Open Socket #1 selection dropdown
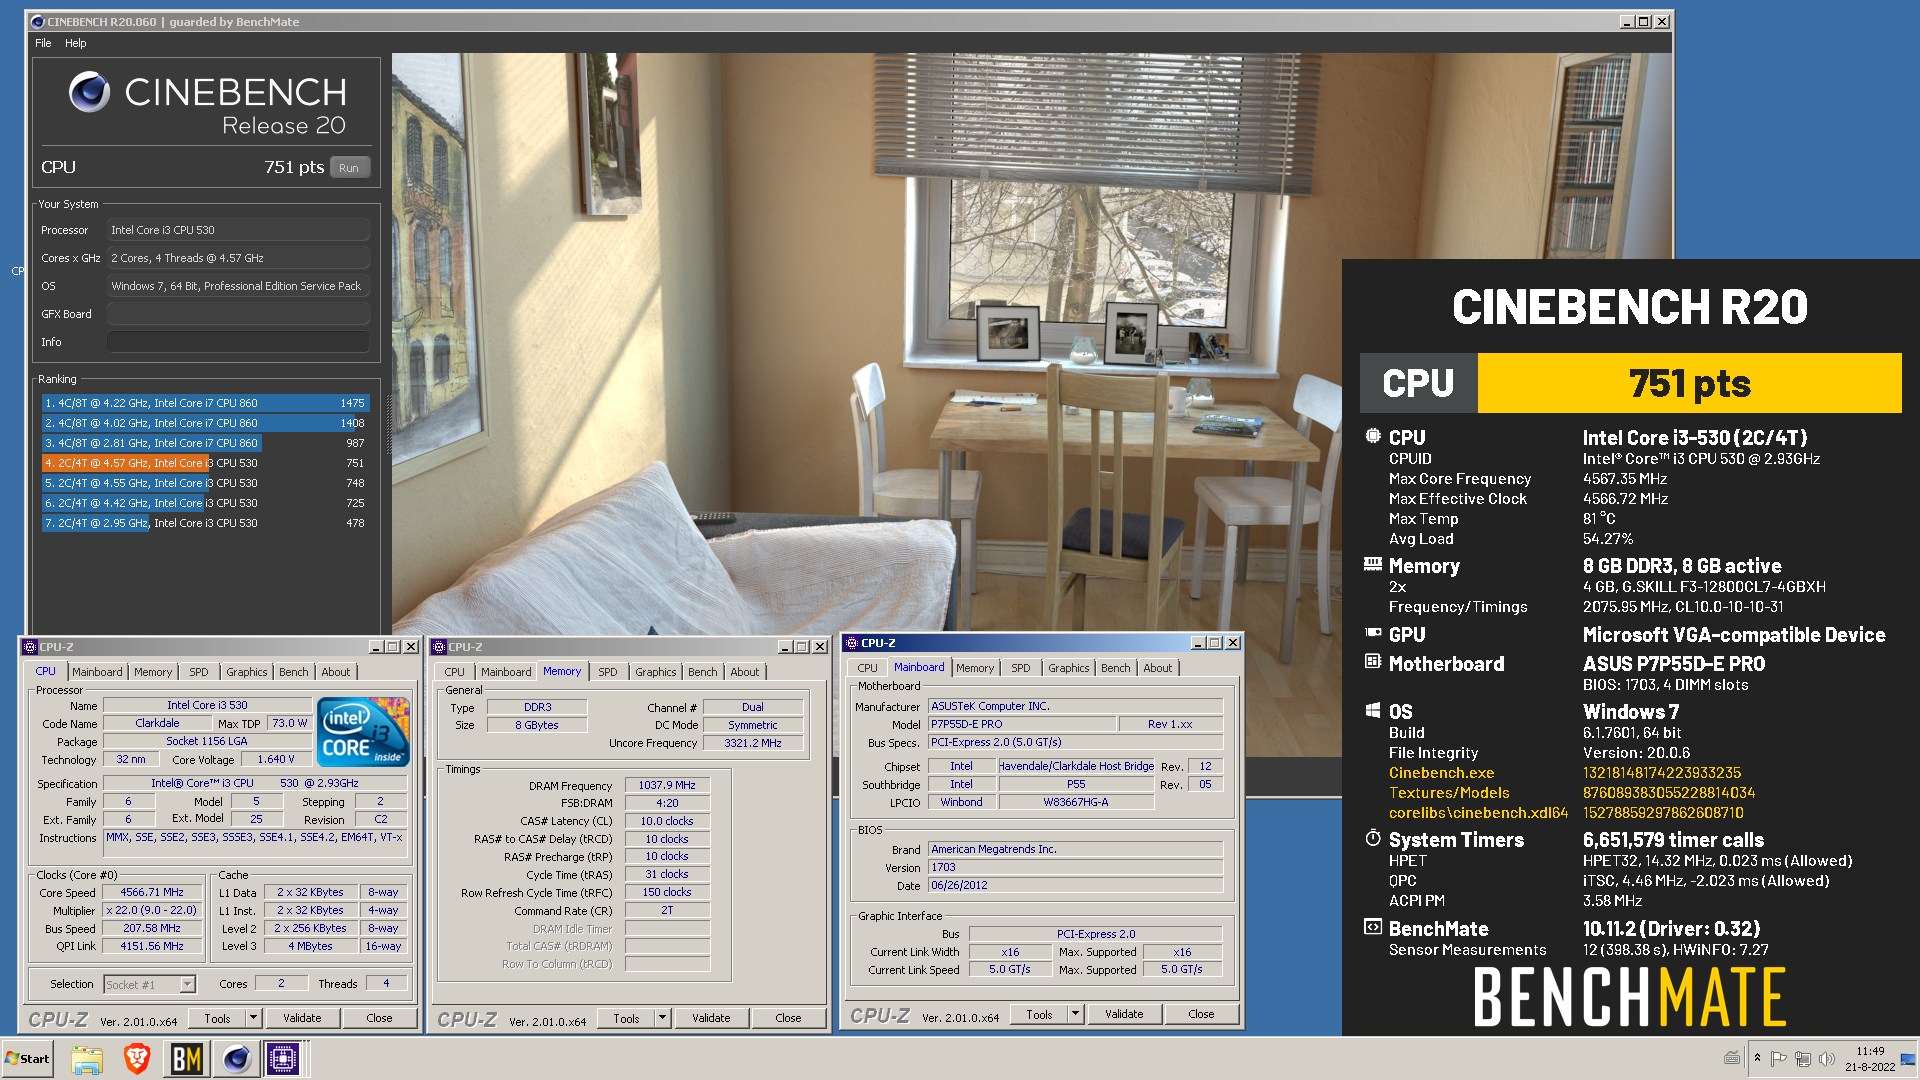Screen dimensions: 1920x1080 (187, 985)
